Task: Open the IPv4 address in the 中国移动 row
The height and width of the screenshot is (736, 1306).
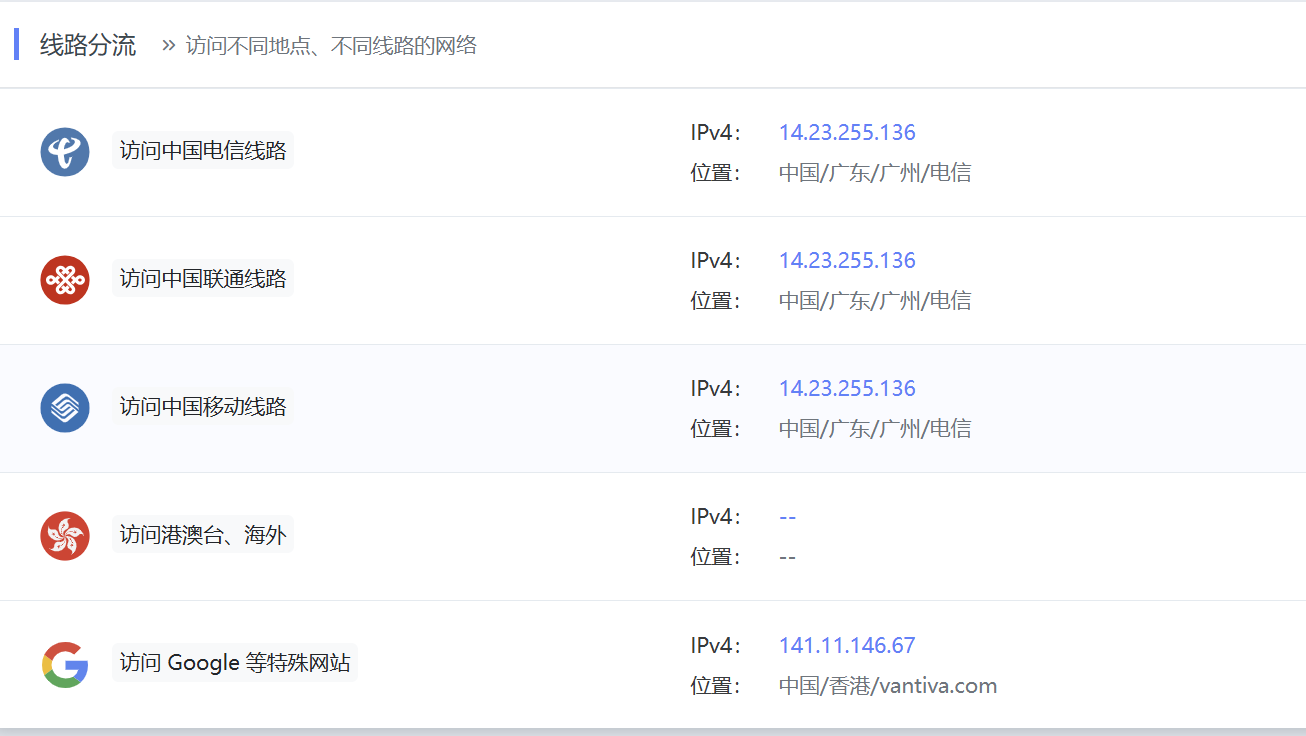Action: point(847,389)
